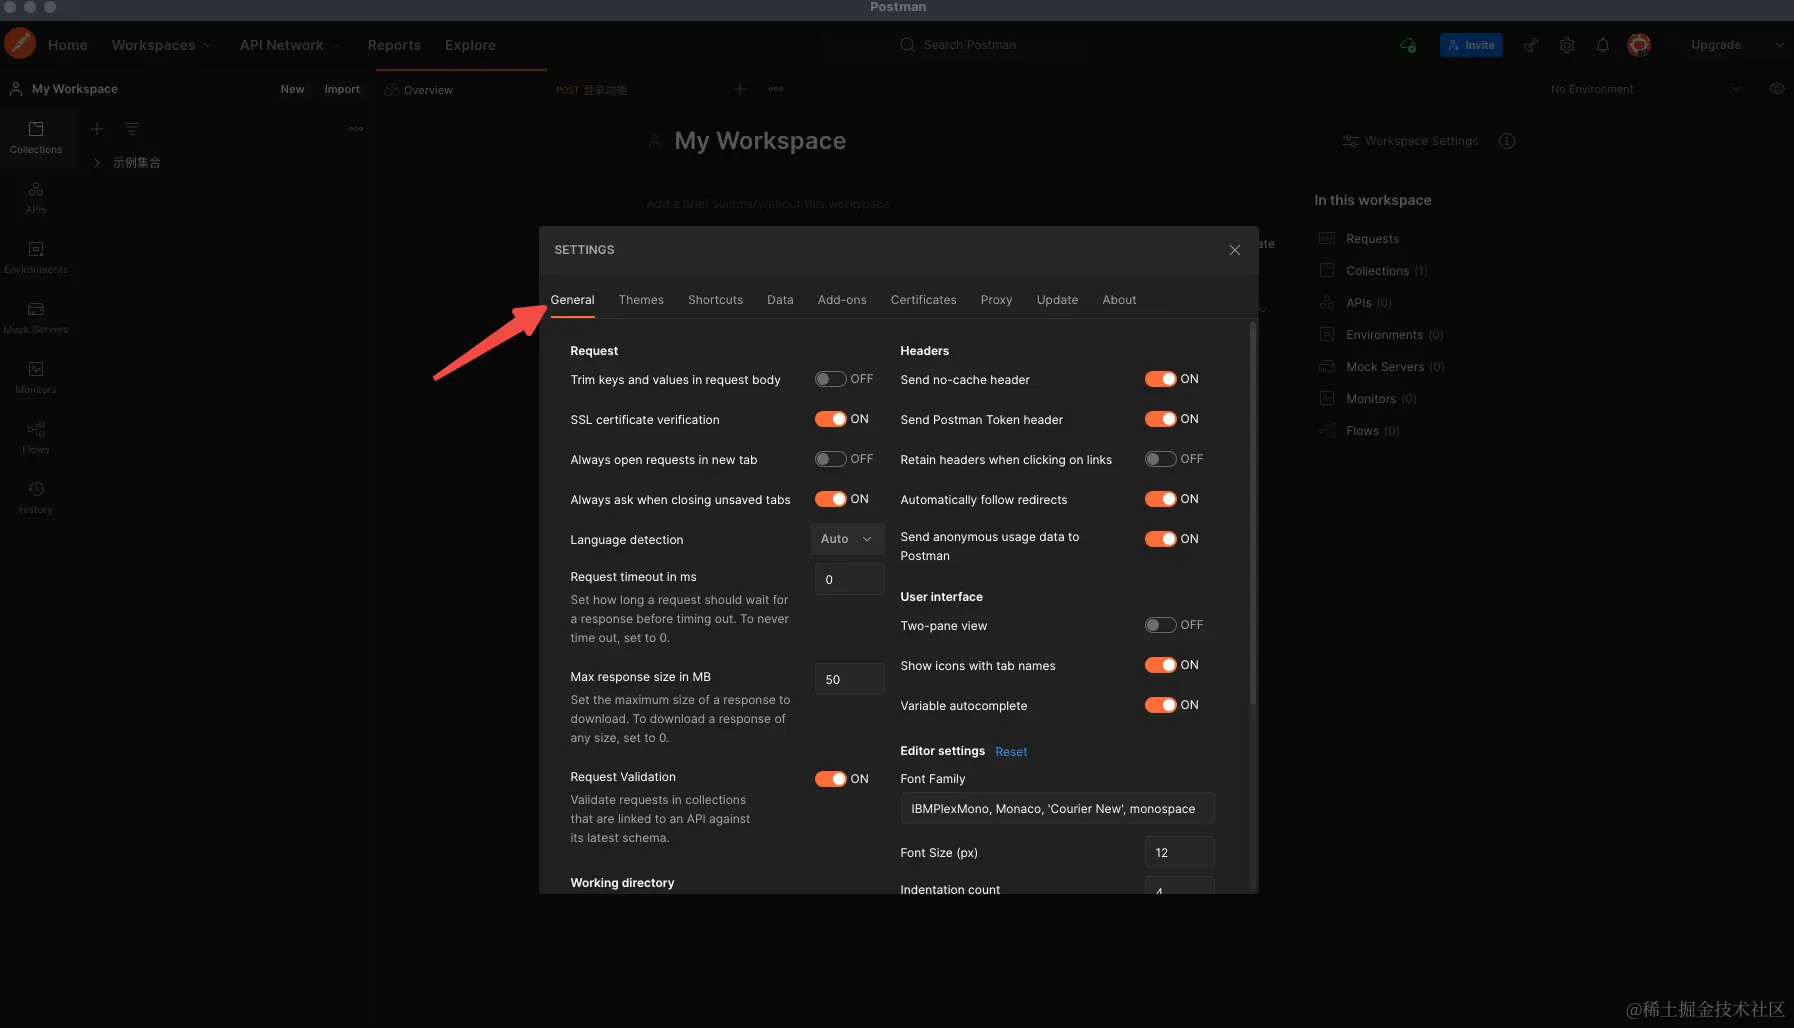Click the Font Size (px) field
The width and height of the screenshot is (1794, 1028).
point(1179,853)
